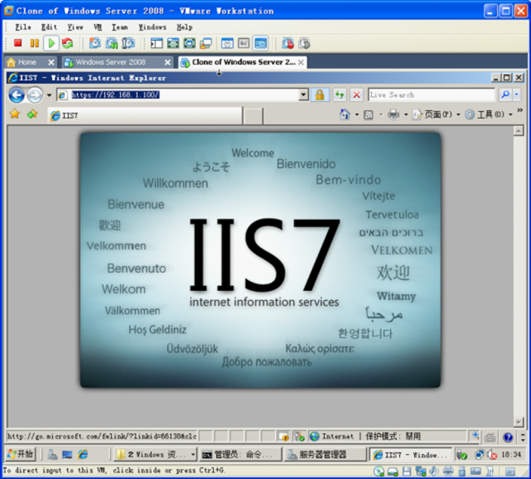Screen dimensions: 531x479
Task: Click the VMware unity mode icon
Action: pos(189,43)
